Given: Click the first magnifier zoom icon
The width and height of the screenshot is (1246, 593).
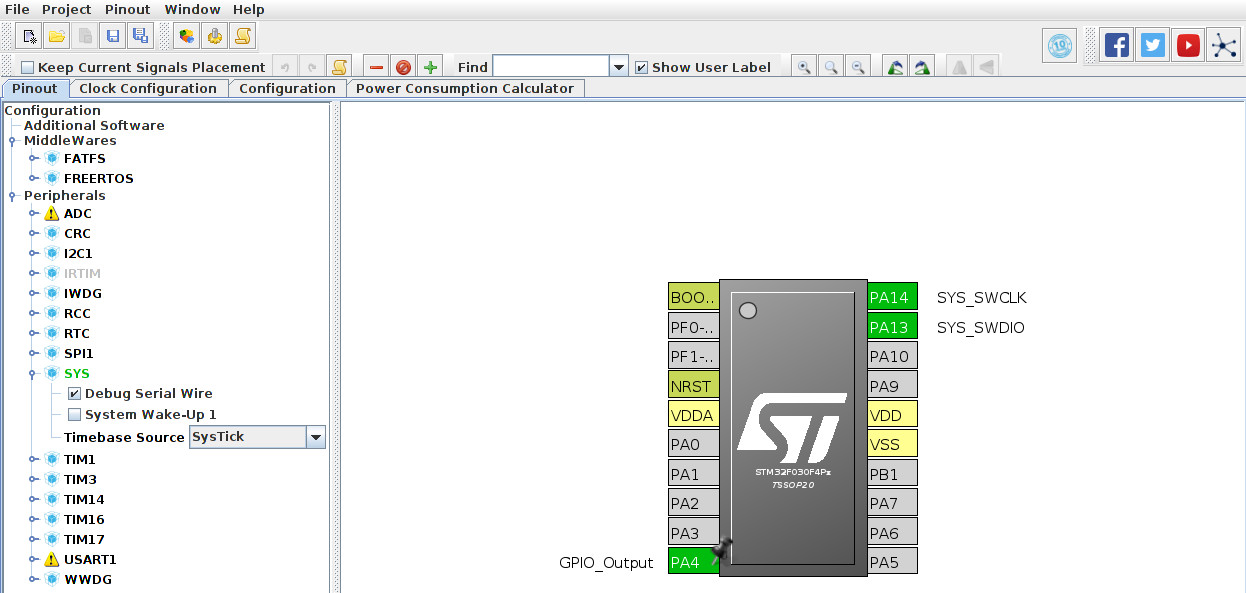Looking at the screenshot, I should click(x=804, y=68).
